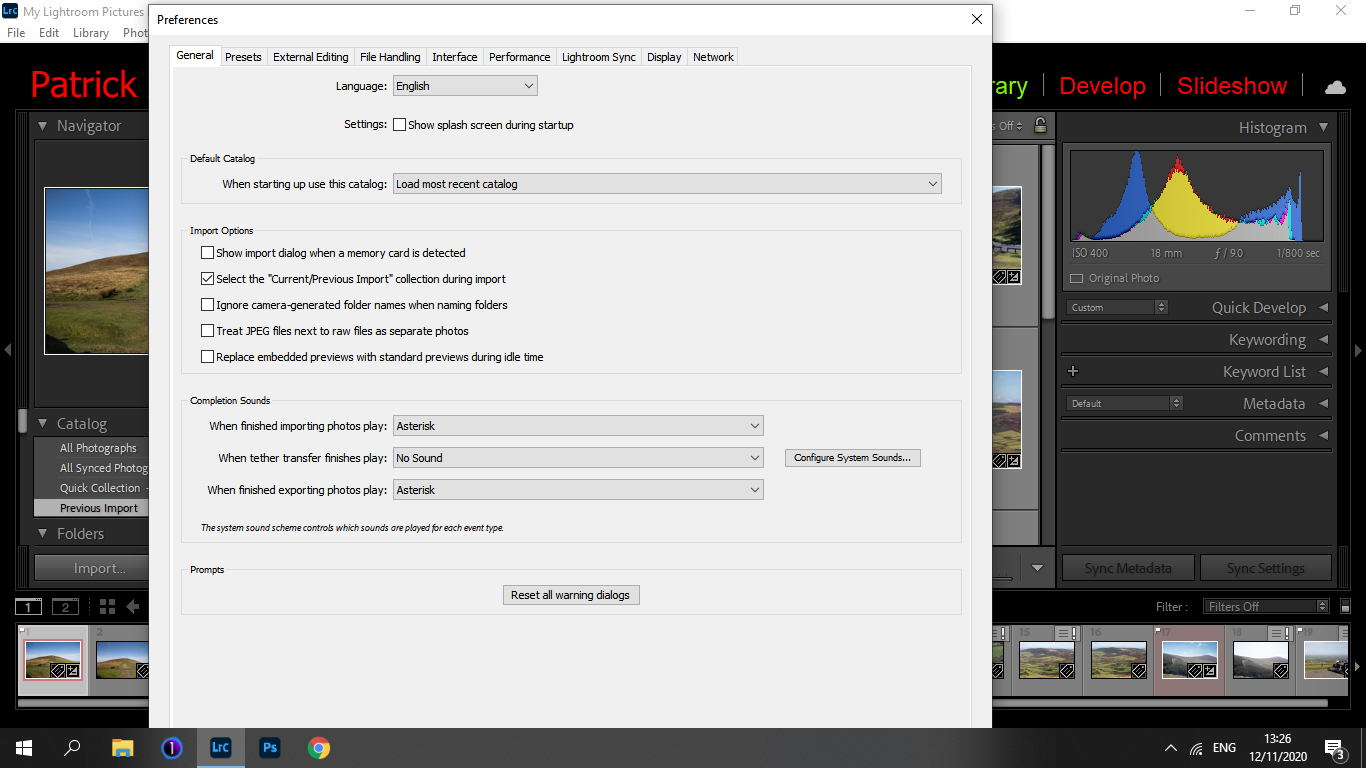Enable "Show import dialog when a memory card is detected"
Viewport: 1366px width, 768px height.
[207, 253]
